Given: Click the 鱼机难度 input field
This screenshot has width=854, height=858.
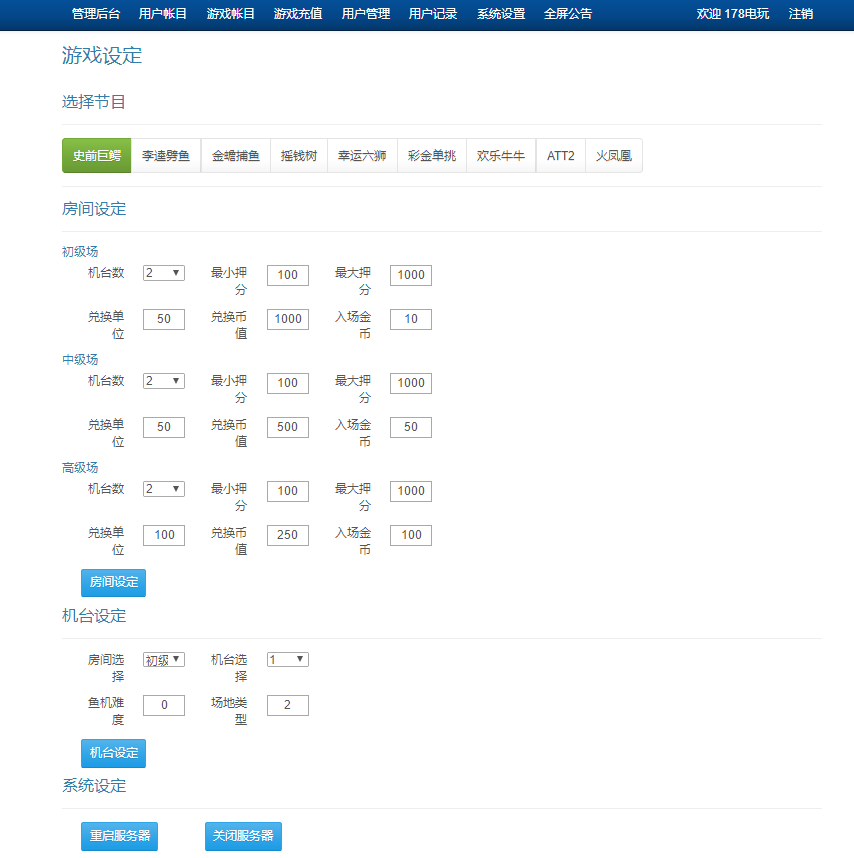Looking at the screenshot, I should [163, 705].
